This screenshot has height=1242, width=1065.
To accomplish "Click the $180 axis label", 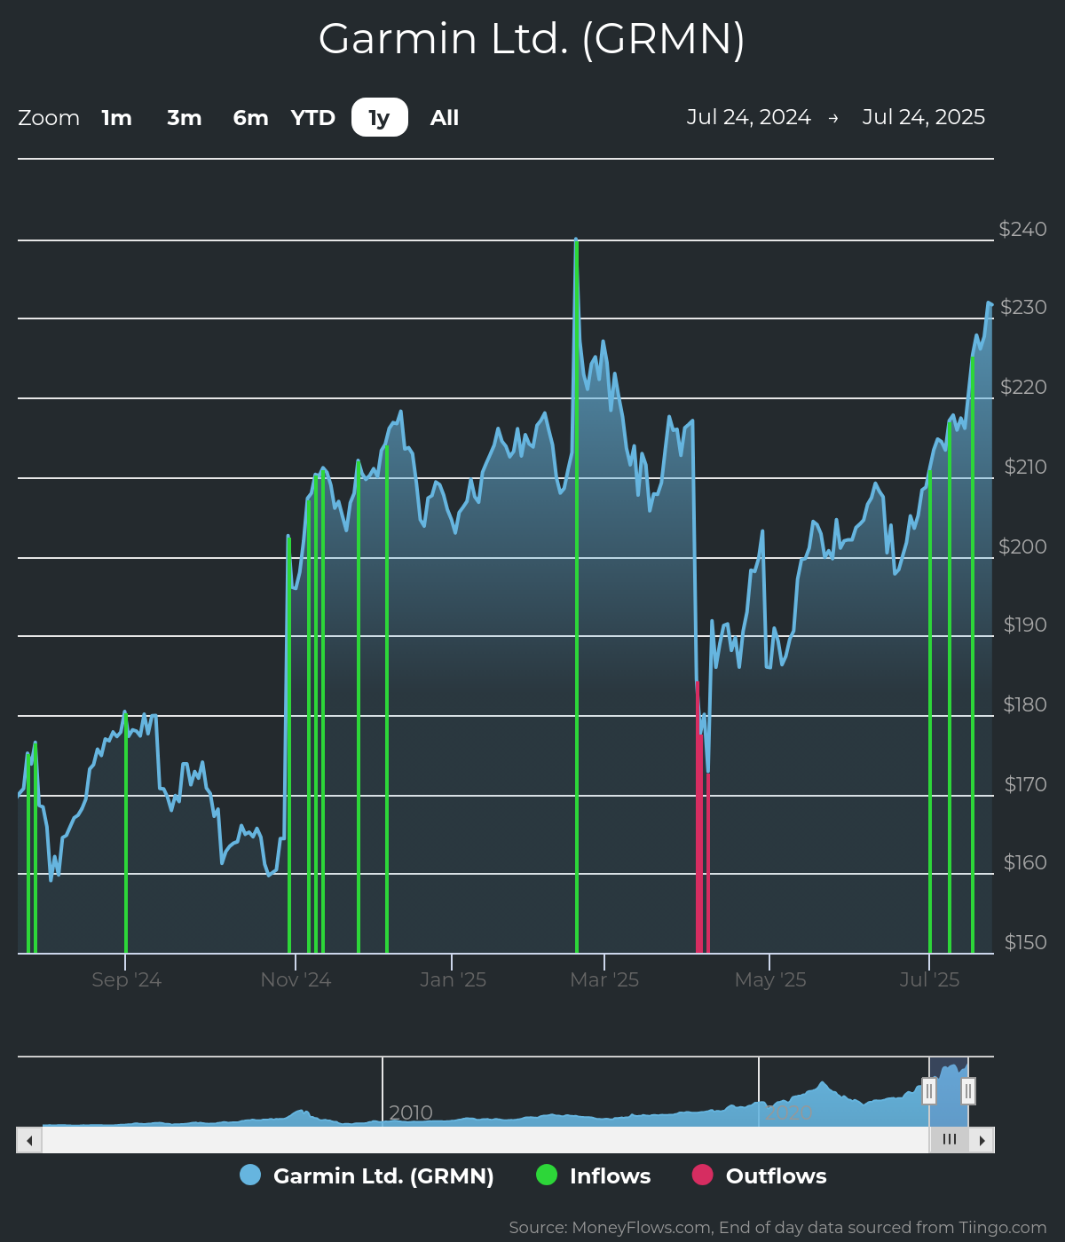I will [1025, 705].
